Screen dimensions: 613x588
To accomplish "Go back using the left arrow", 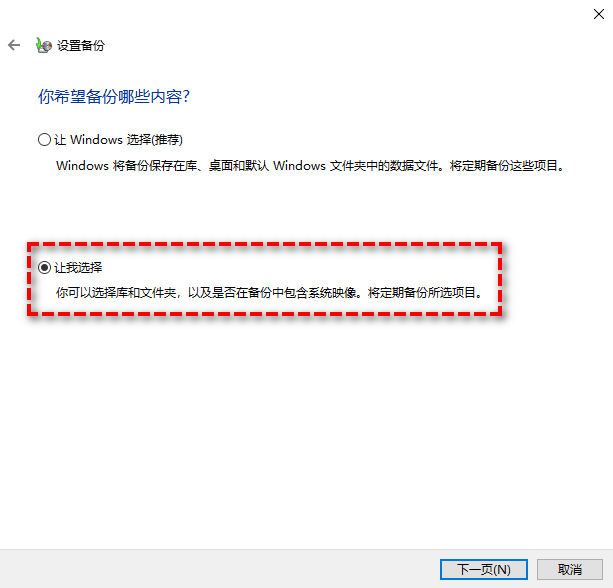I will click(14, 45).
